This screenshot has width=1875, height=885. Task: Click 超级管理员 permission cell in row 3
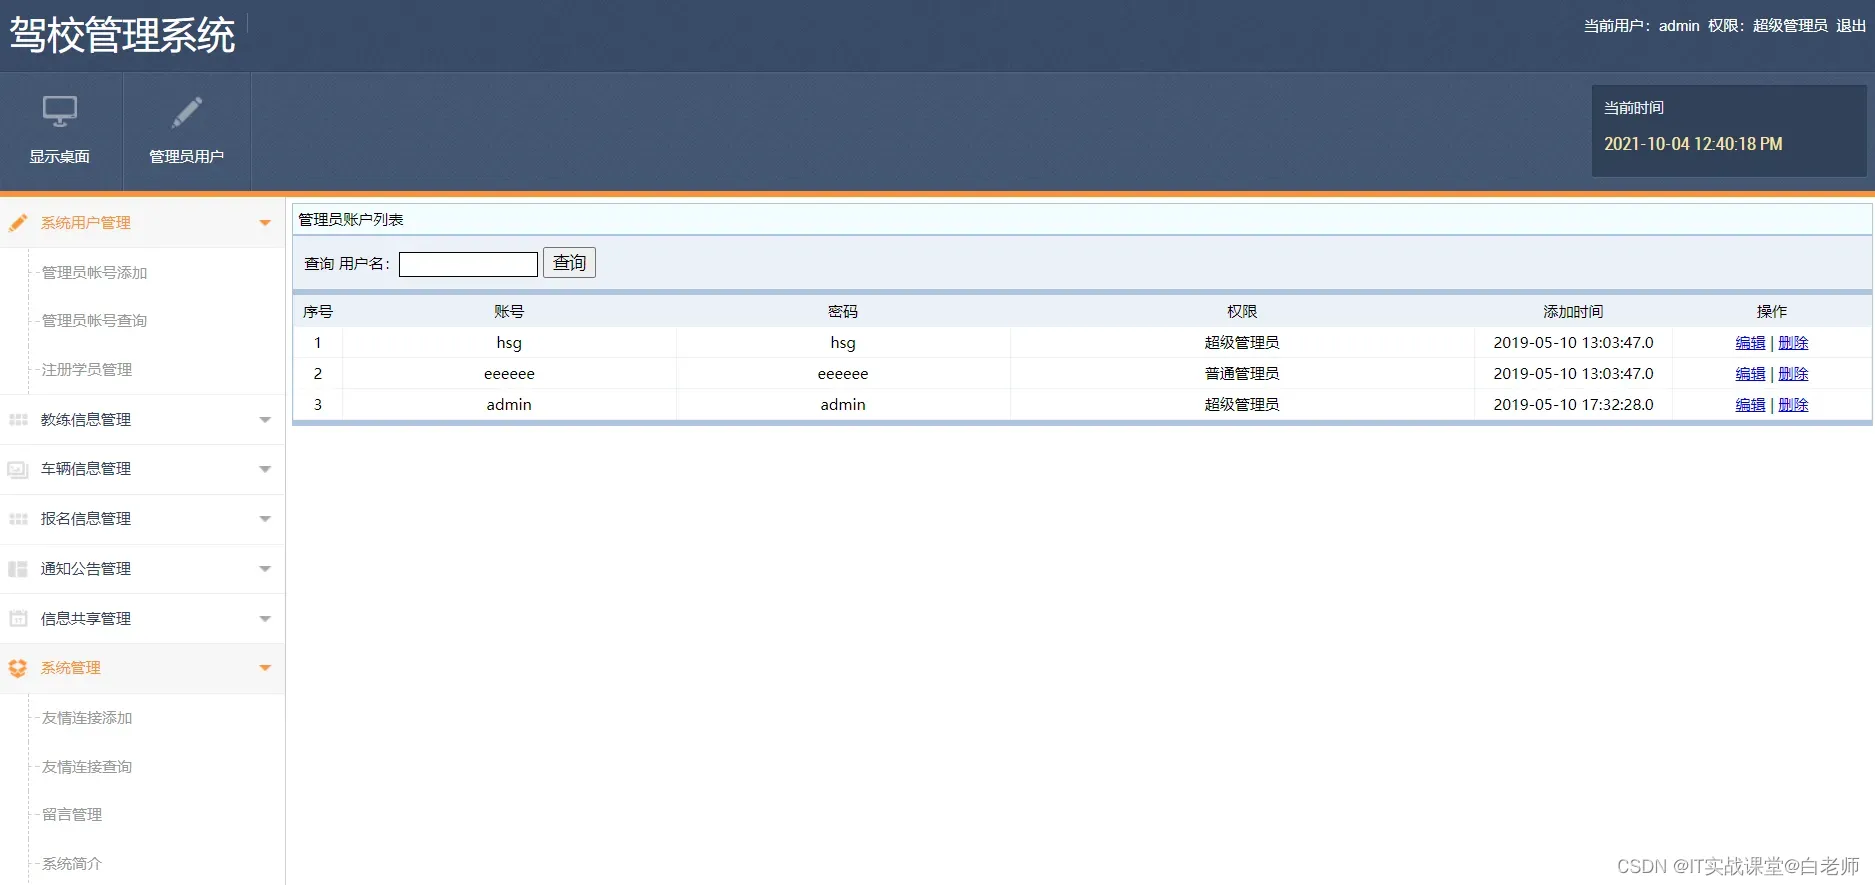1242,405
